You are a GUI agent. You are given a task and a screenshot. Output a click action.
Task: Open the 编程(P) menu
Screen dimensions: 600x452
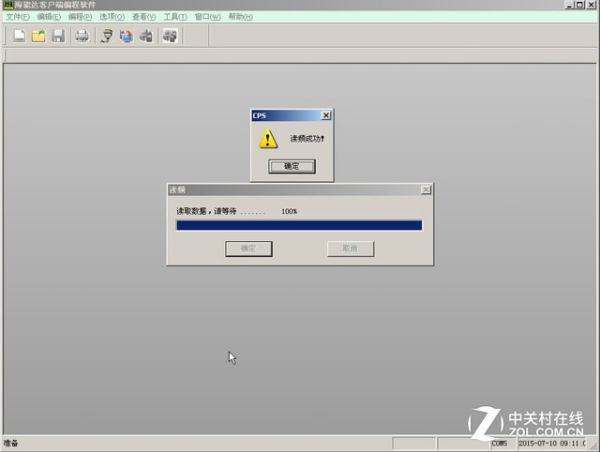81,17
